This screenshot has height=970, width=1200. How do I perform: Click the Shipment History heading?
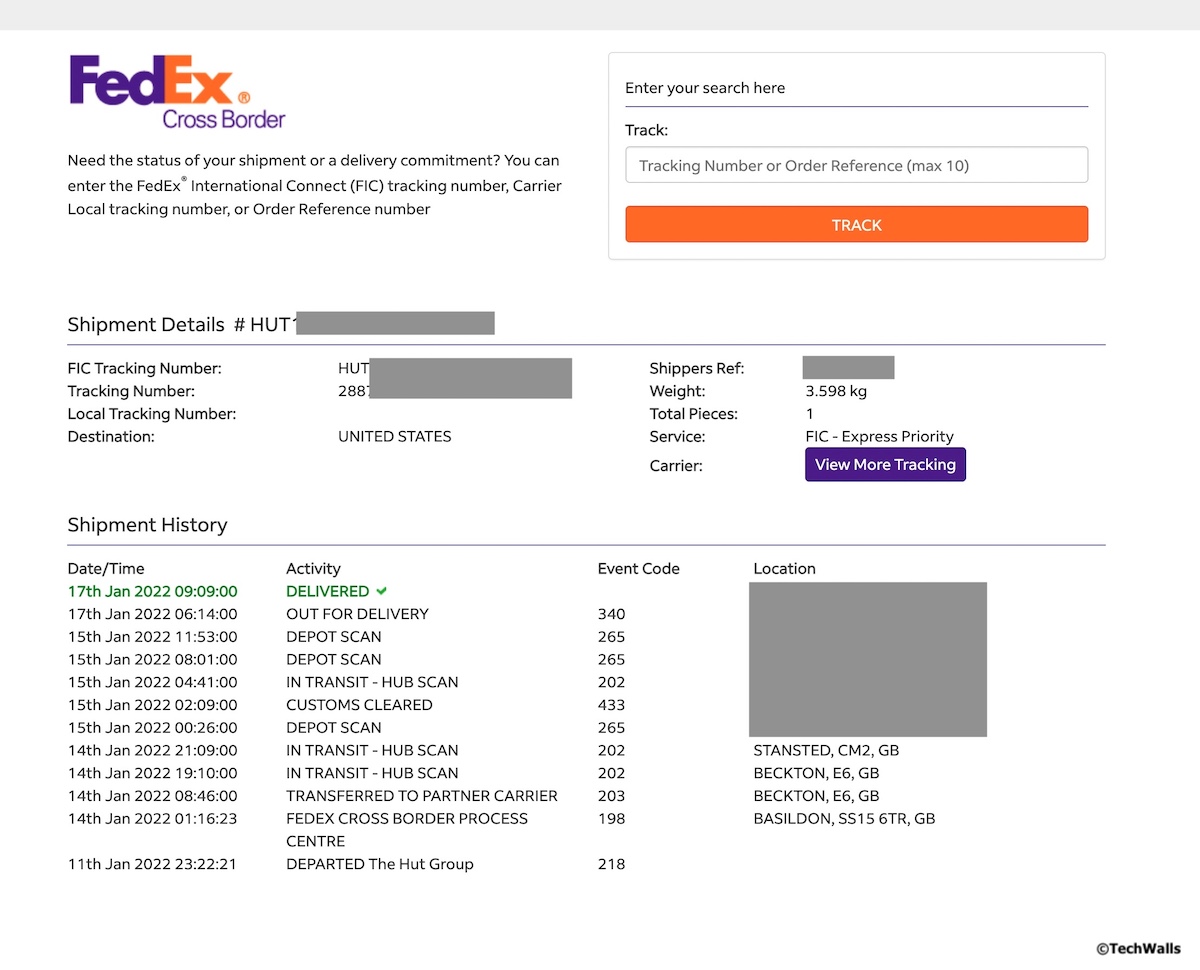[x=147, y=525]
